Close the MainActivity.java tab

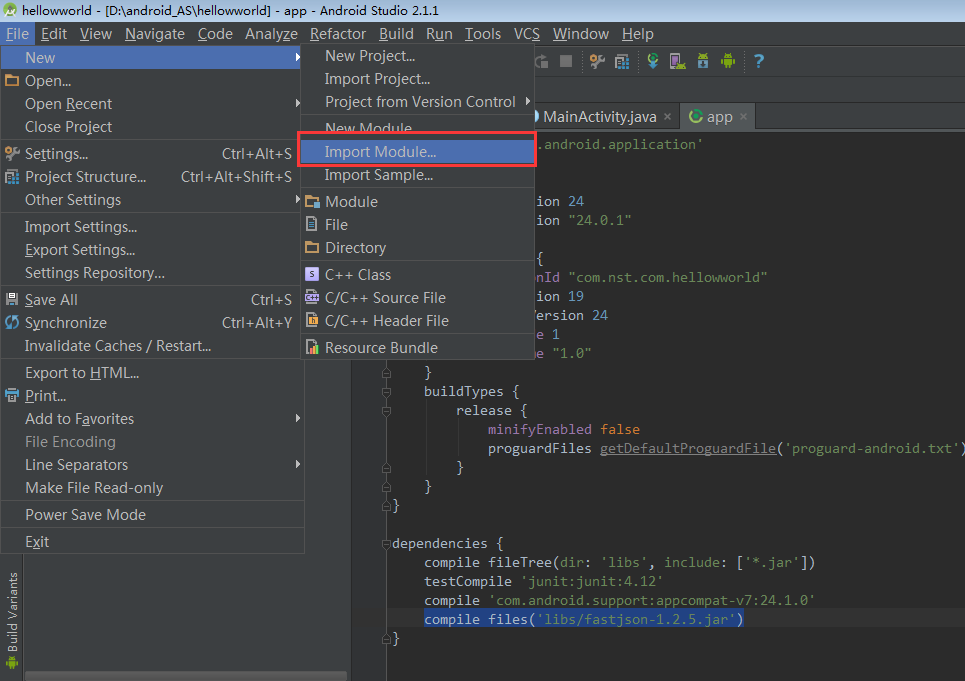coord(667,117)
